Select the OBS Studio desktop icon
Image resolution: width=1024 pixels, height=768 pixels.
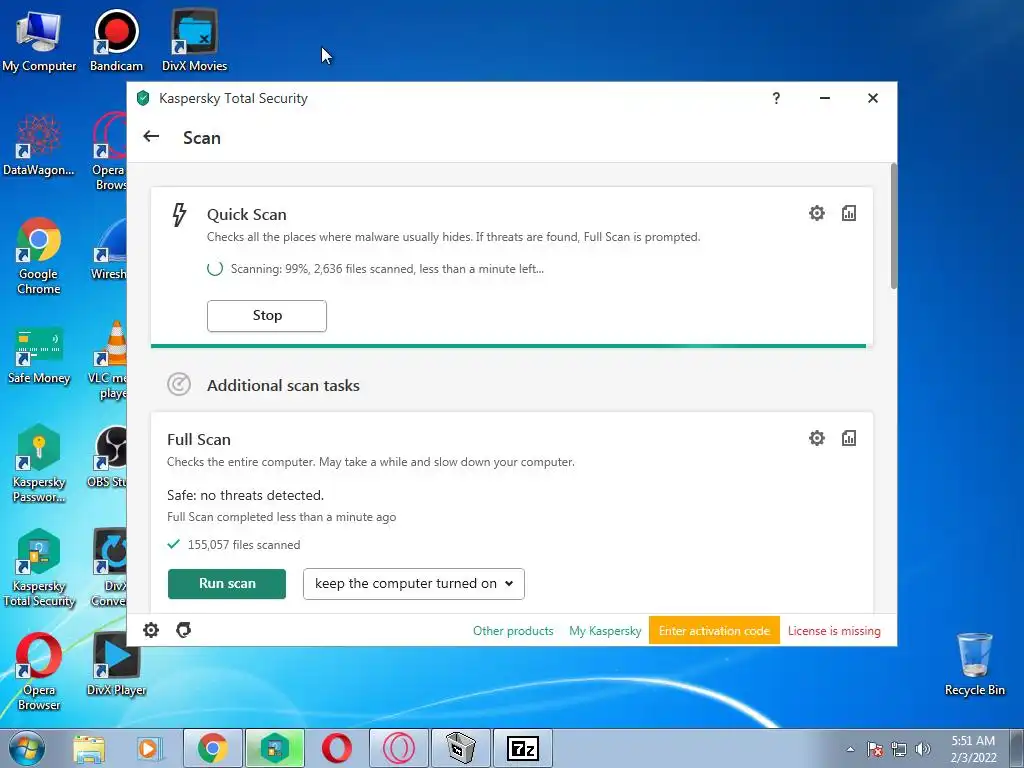pos(108,457)
